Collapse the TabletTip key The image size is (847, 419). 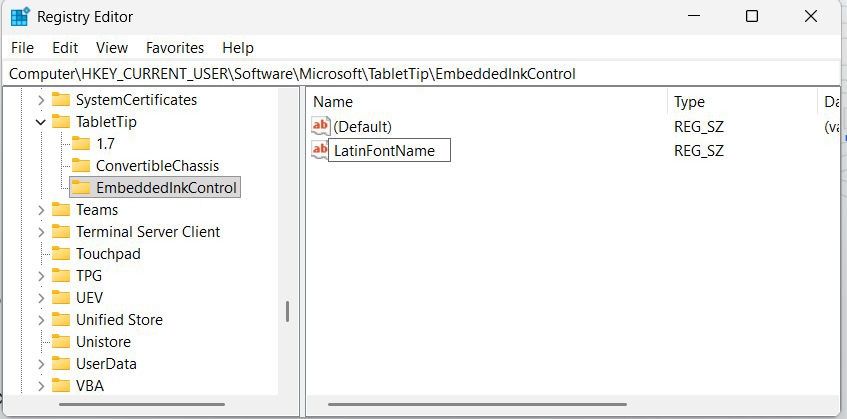41,122
